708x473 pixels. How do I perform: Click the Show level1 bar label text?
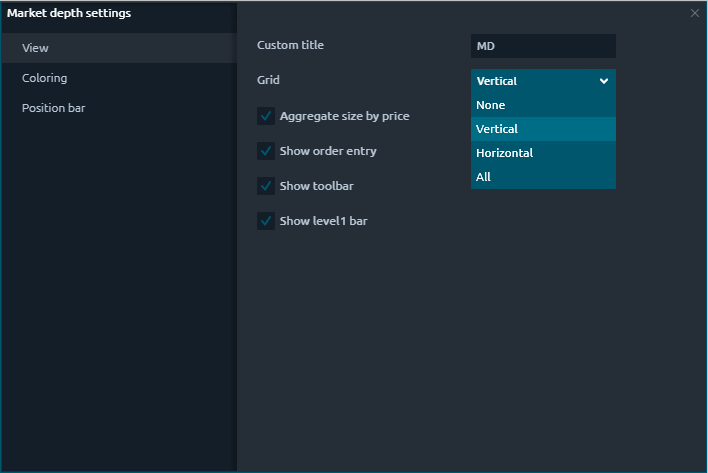[x=323, y=221]
